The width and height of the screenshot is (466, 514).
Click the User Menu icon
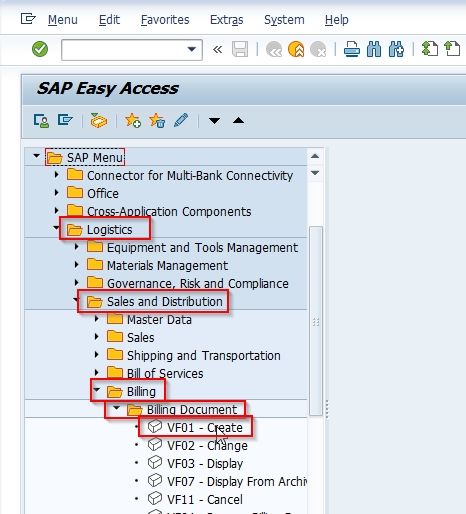click(x=41, y=120)
